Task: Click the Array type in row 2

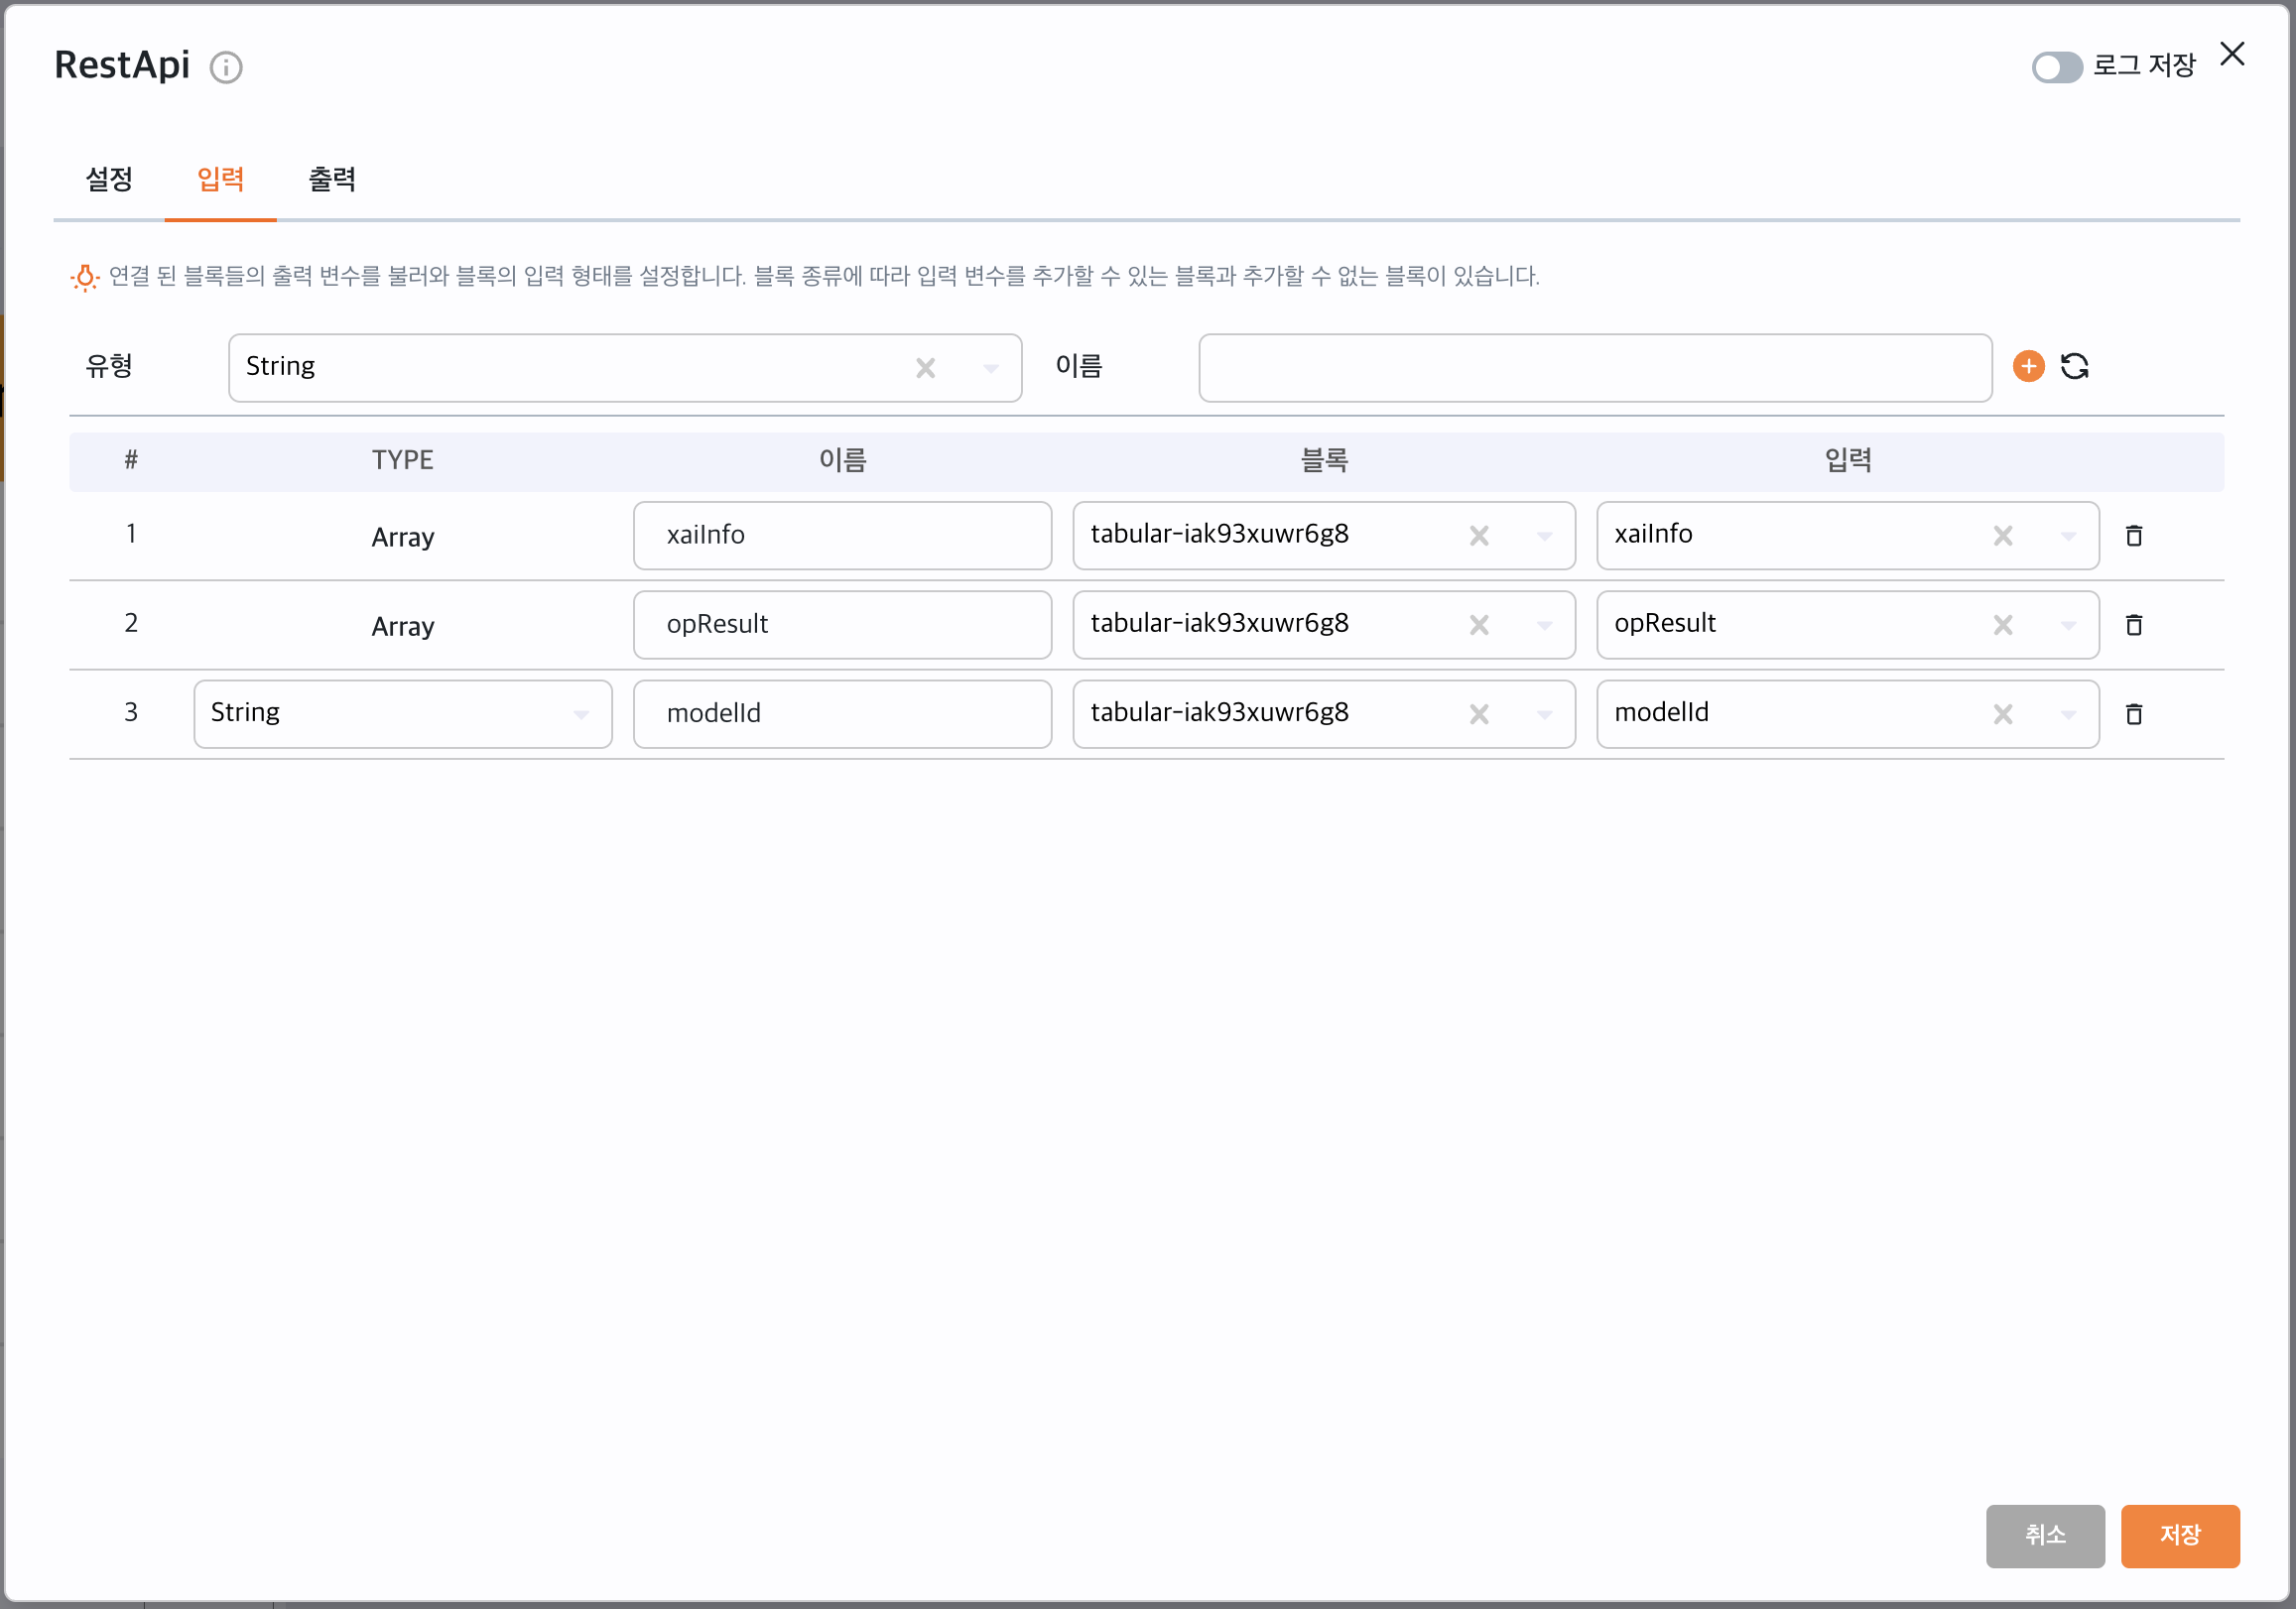Action: (402, 626)
